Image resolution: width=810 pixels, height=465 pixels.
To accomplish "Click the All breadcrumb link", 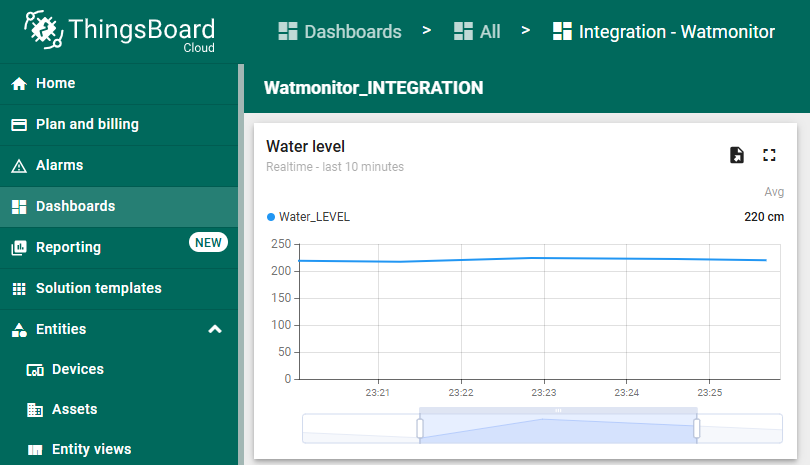I will (x=477, y=32).
